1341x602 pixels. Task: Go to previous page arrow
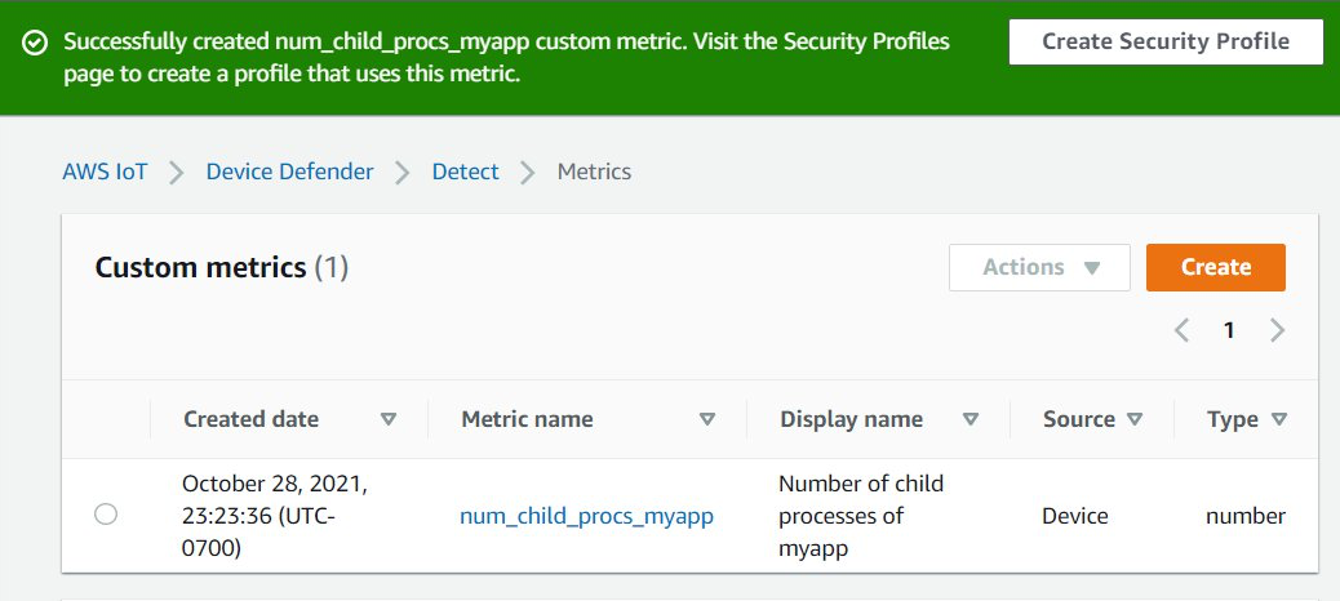click(1181, 331)
